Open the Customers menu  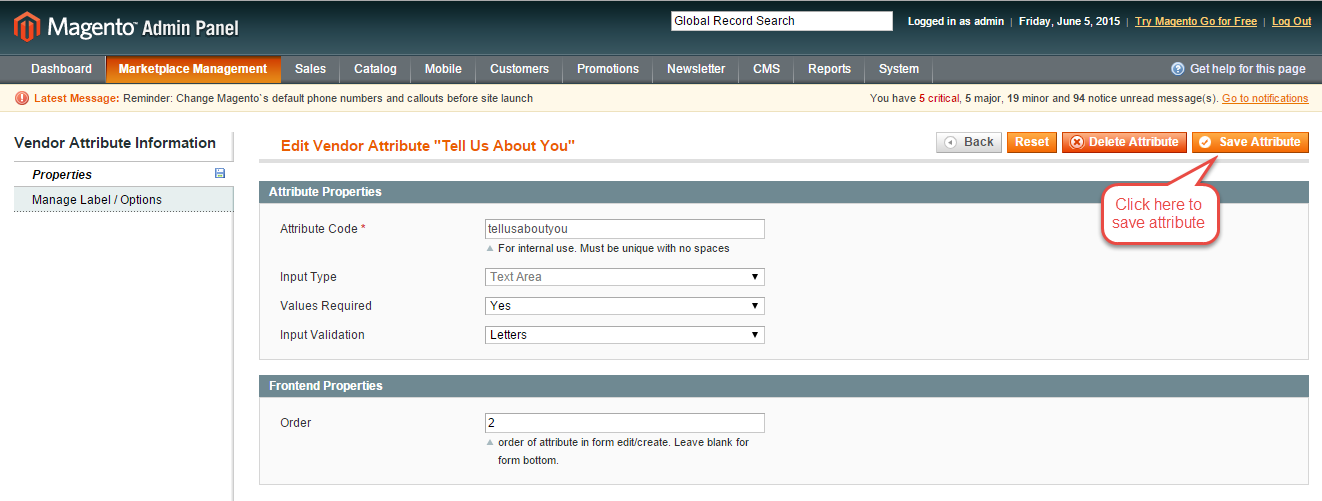[x=519, y=69]
